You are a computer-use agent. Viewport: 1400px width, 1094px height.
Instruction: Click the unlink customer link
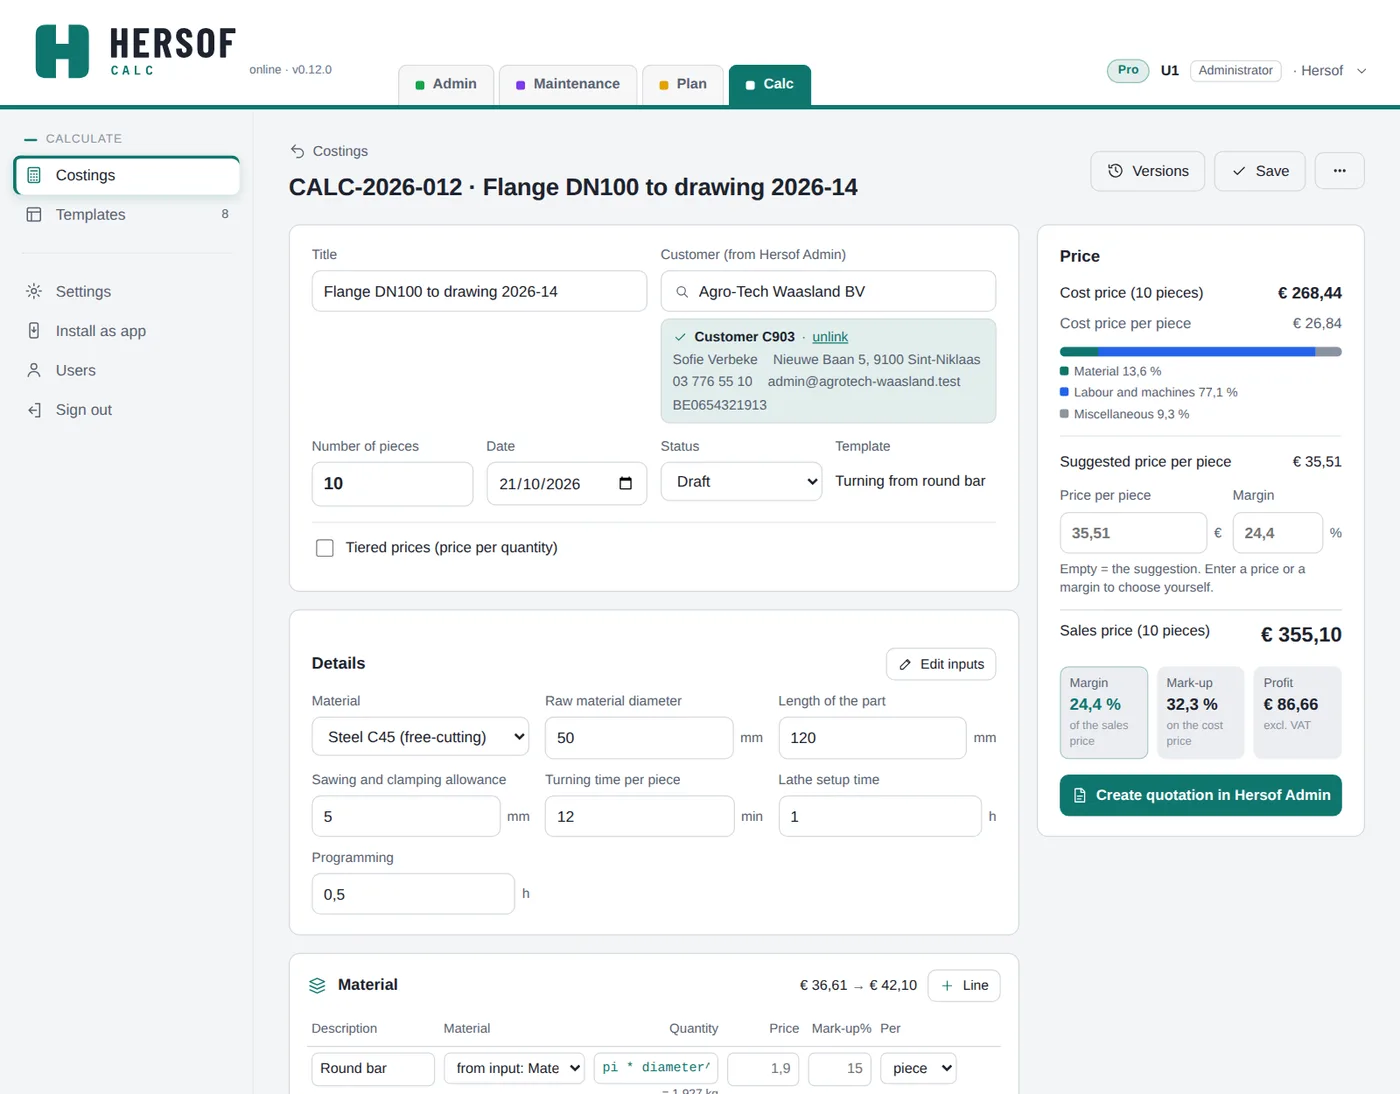829,337
